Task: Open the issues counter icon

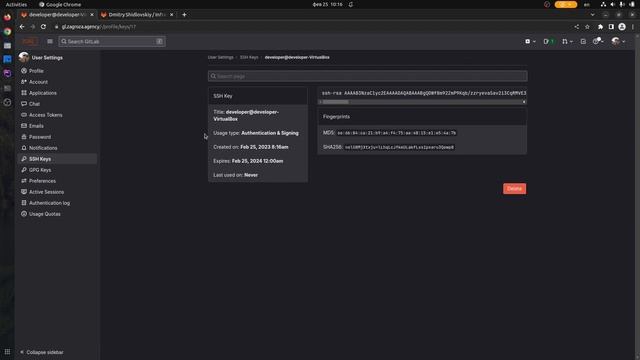Action: [x=548, y=41]
